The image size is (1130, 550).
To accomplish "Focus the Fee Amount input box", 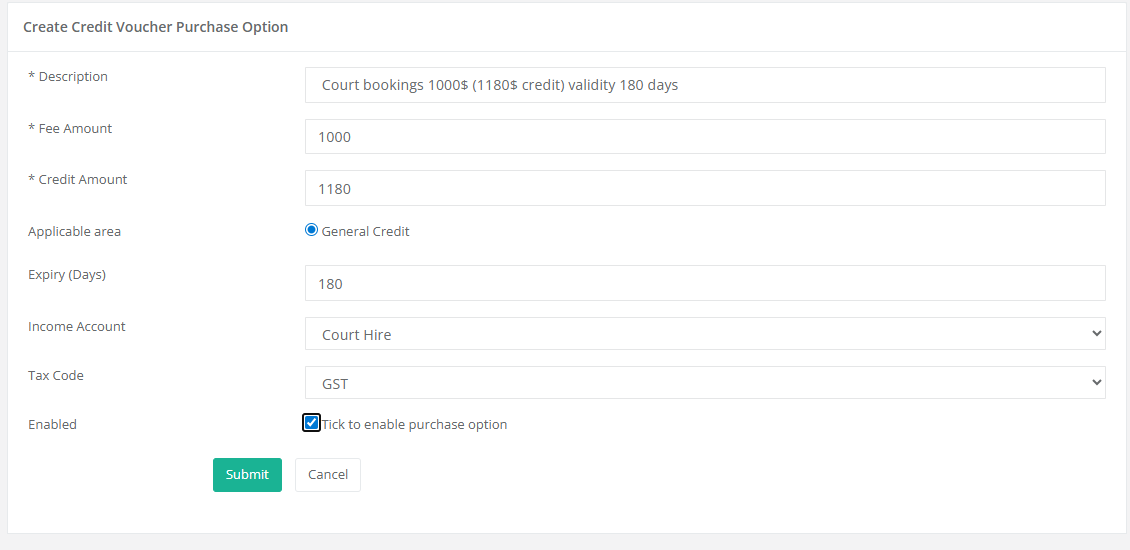I will [x=705, y=137].
